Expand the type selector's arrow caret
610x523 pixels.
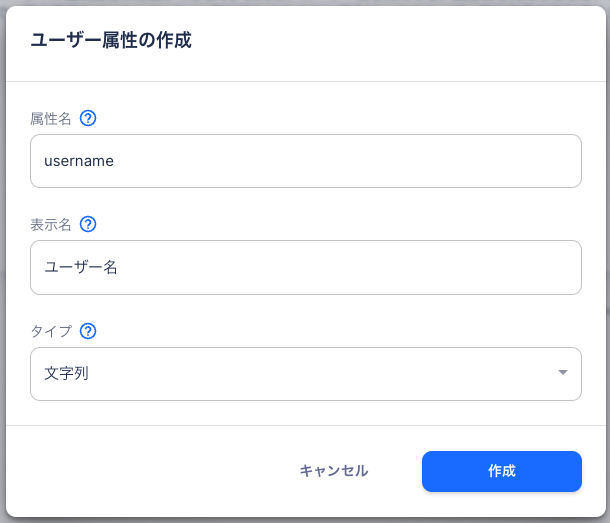(562, 374)
